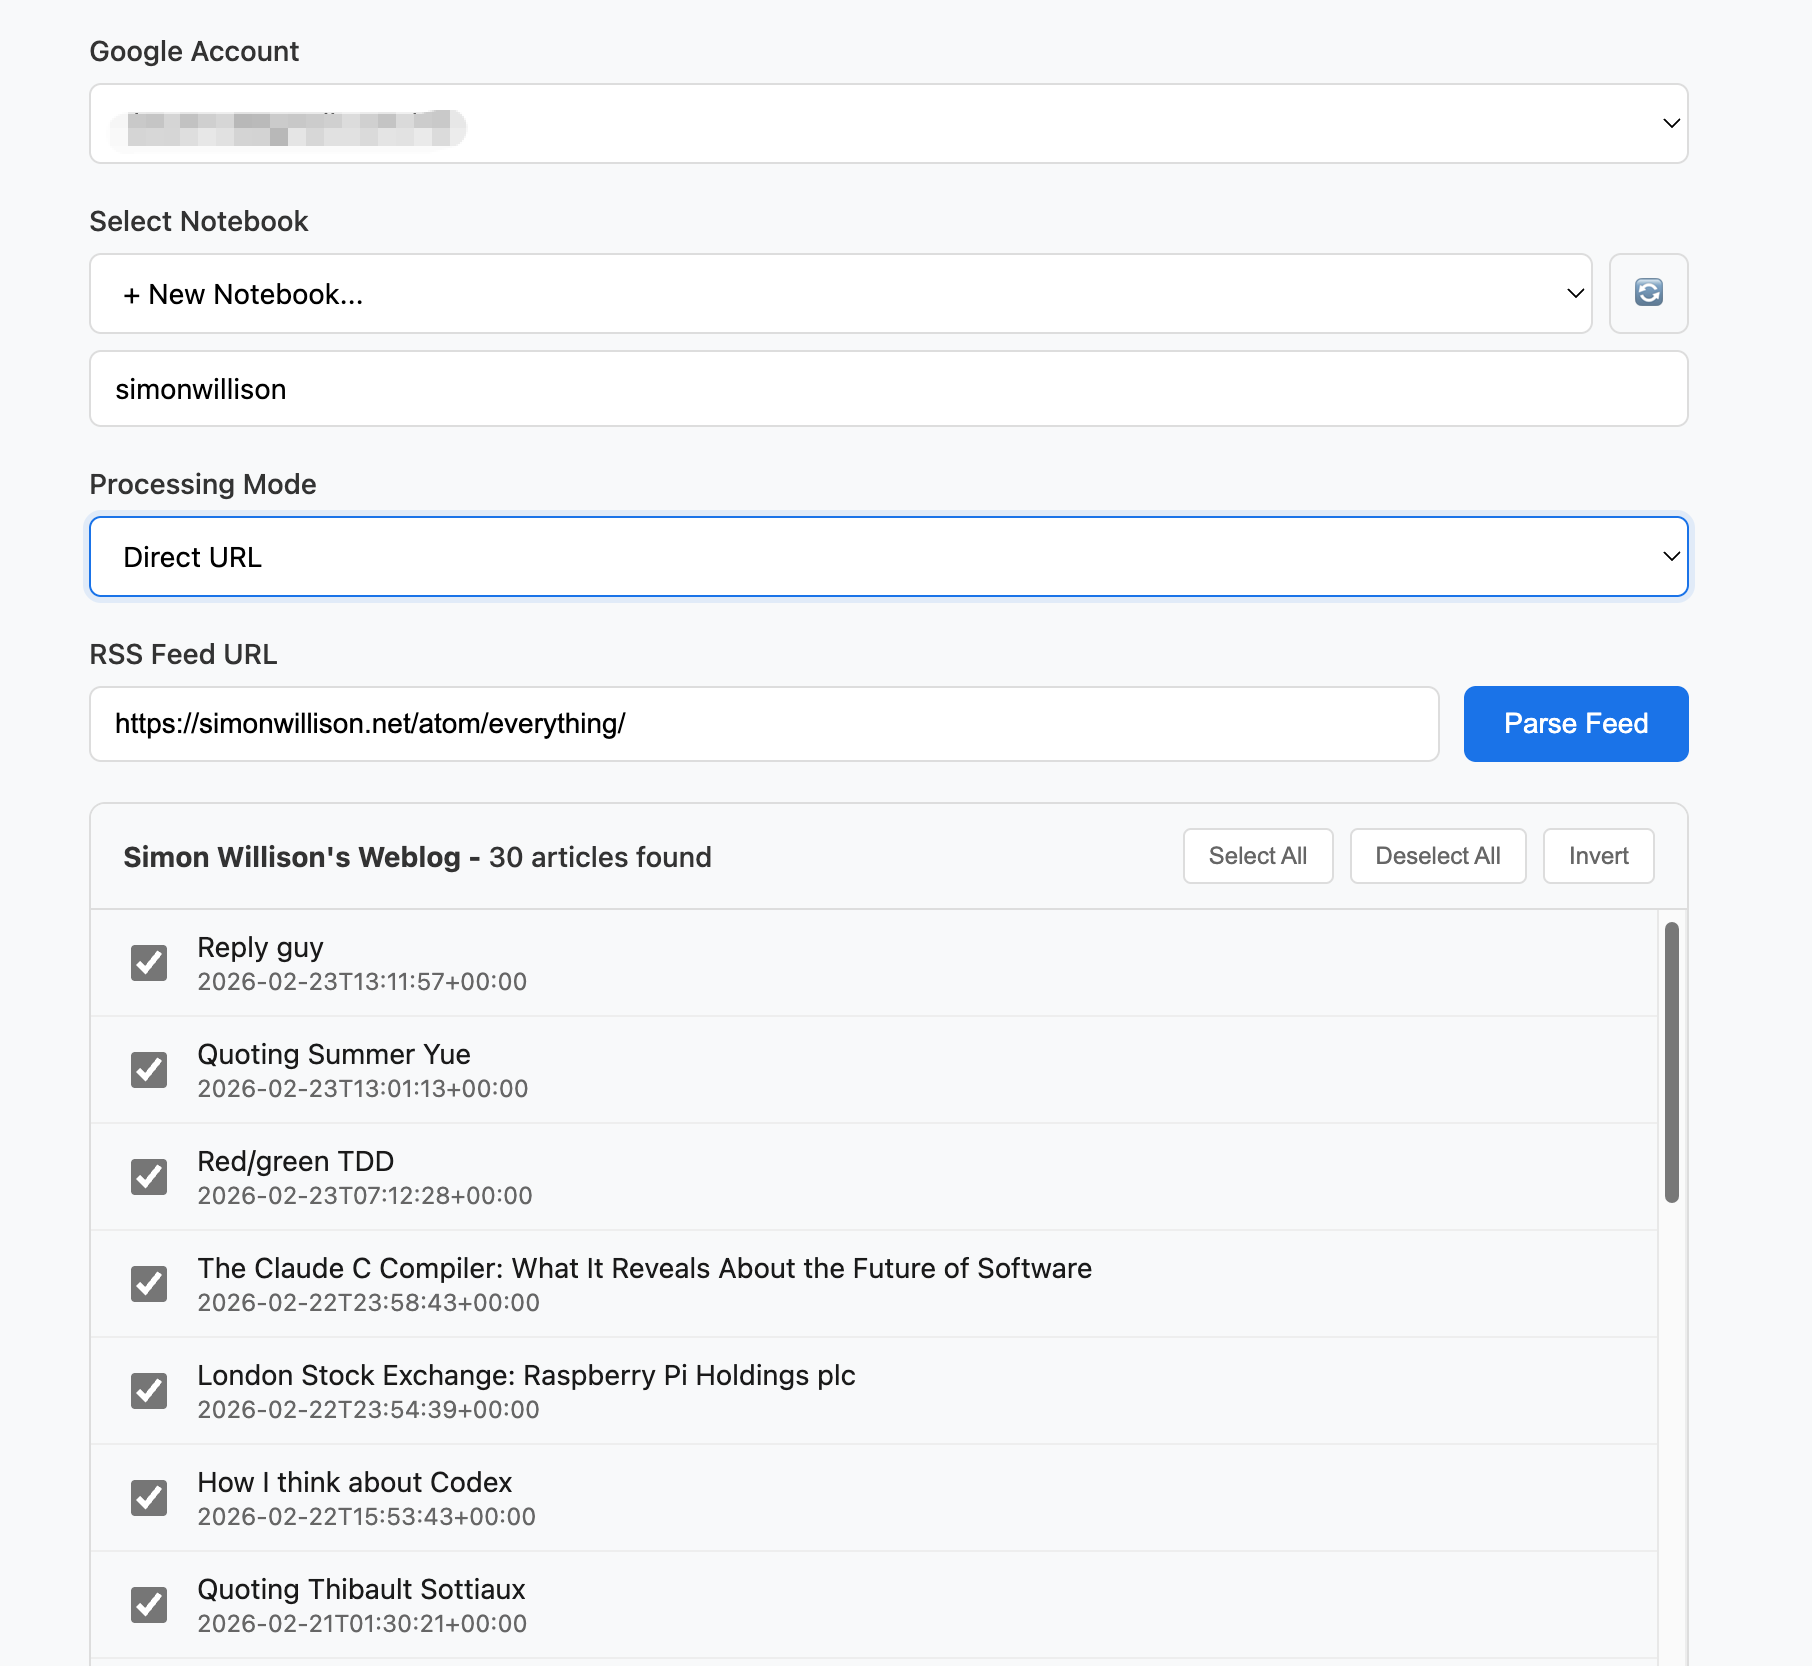Deselect The Claude C Compiler article checkbox
The height and width of the screenshot is (1666, 1812).
[x=149, y=1284]
